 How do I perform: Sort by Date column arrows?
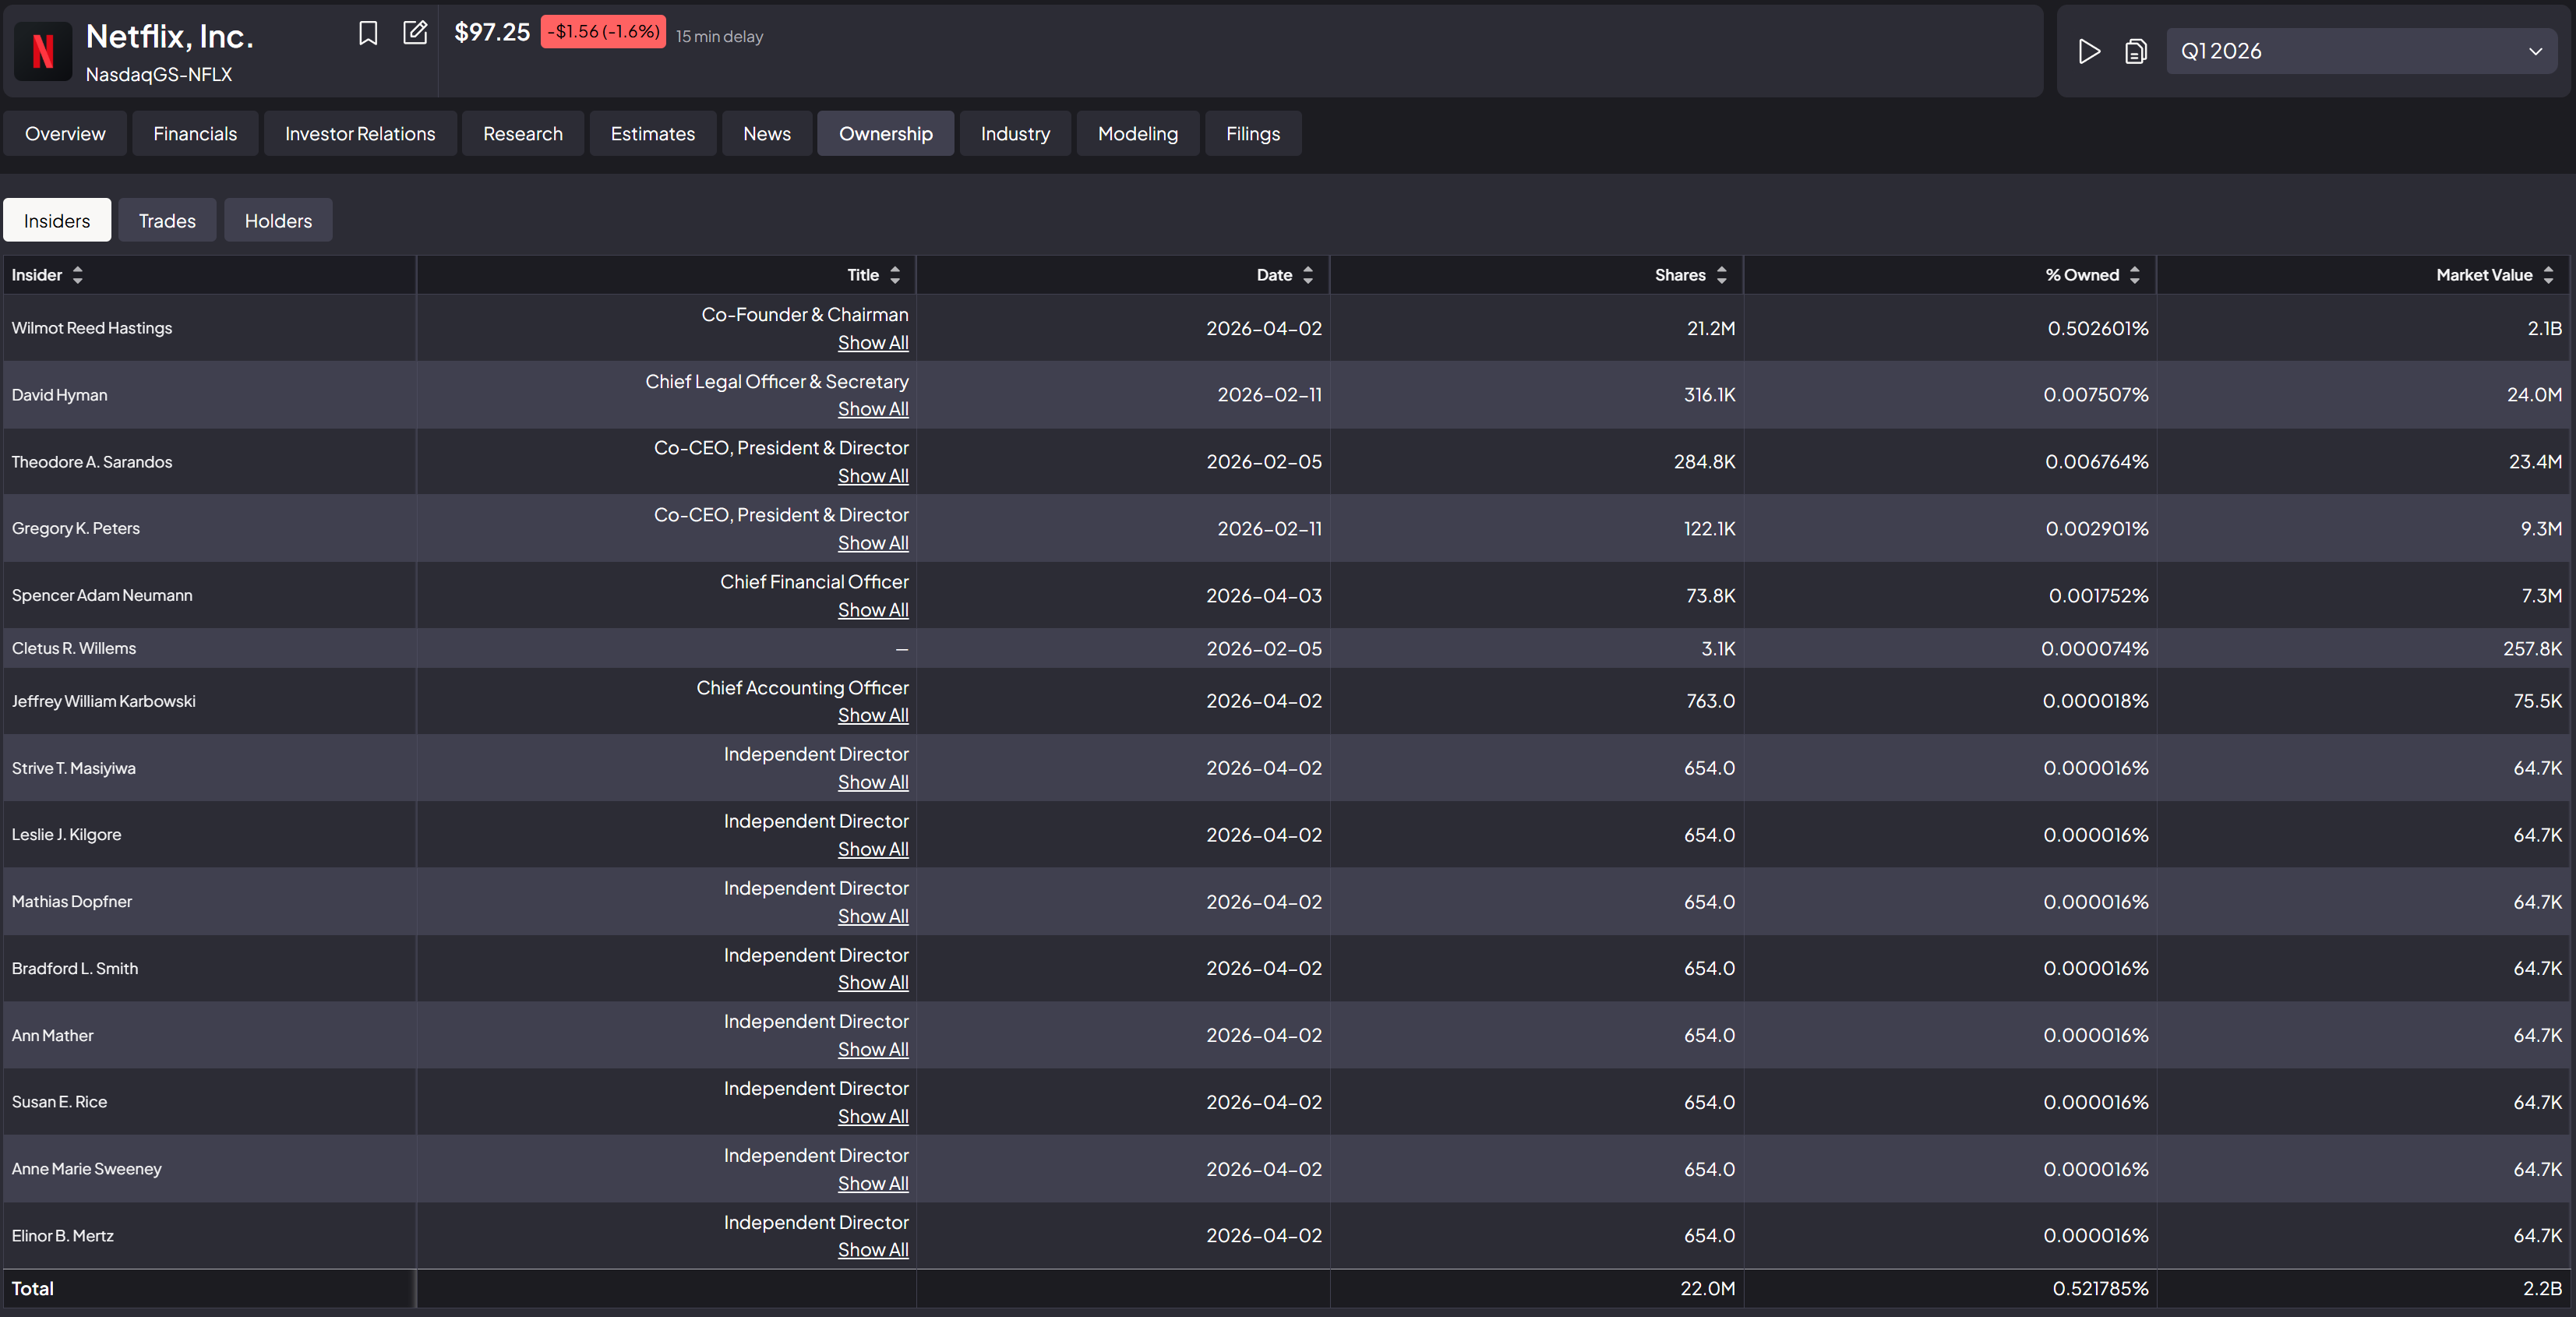(1307, 275)
